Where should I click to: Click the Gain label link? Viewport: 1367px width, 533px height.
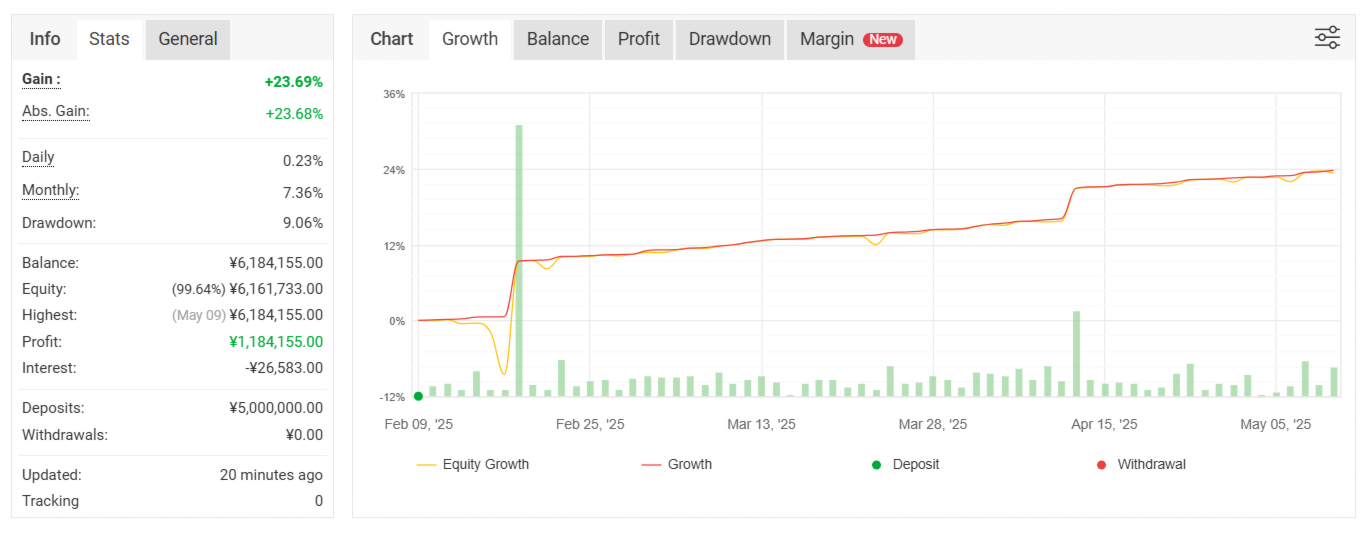click(x=41, y=80)
